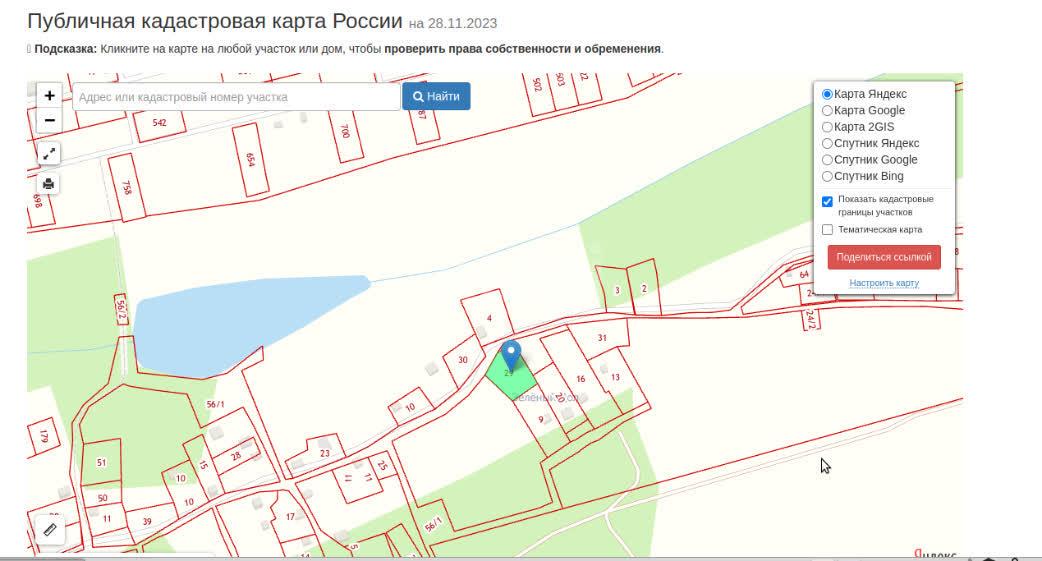Image resolution: width=1042 pixels, height=561 pixels.
Task: Click parcel number 50 on map
Action: click(102, 497)
